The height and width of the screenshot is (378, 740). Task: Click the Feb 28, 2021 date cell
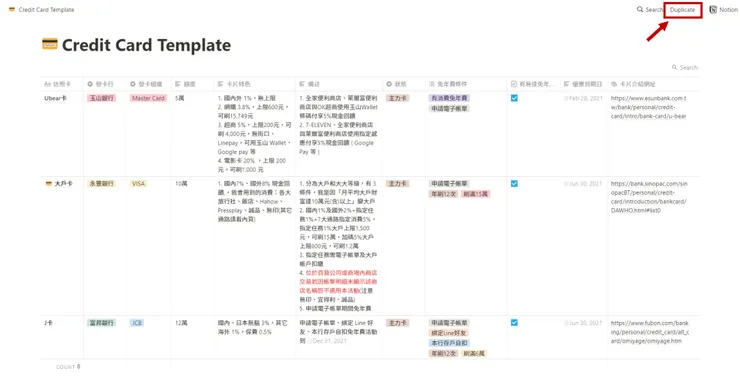(x=583, y=98)
